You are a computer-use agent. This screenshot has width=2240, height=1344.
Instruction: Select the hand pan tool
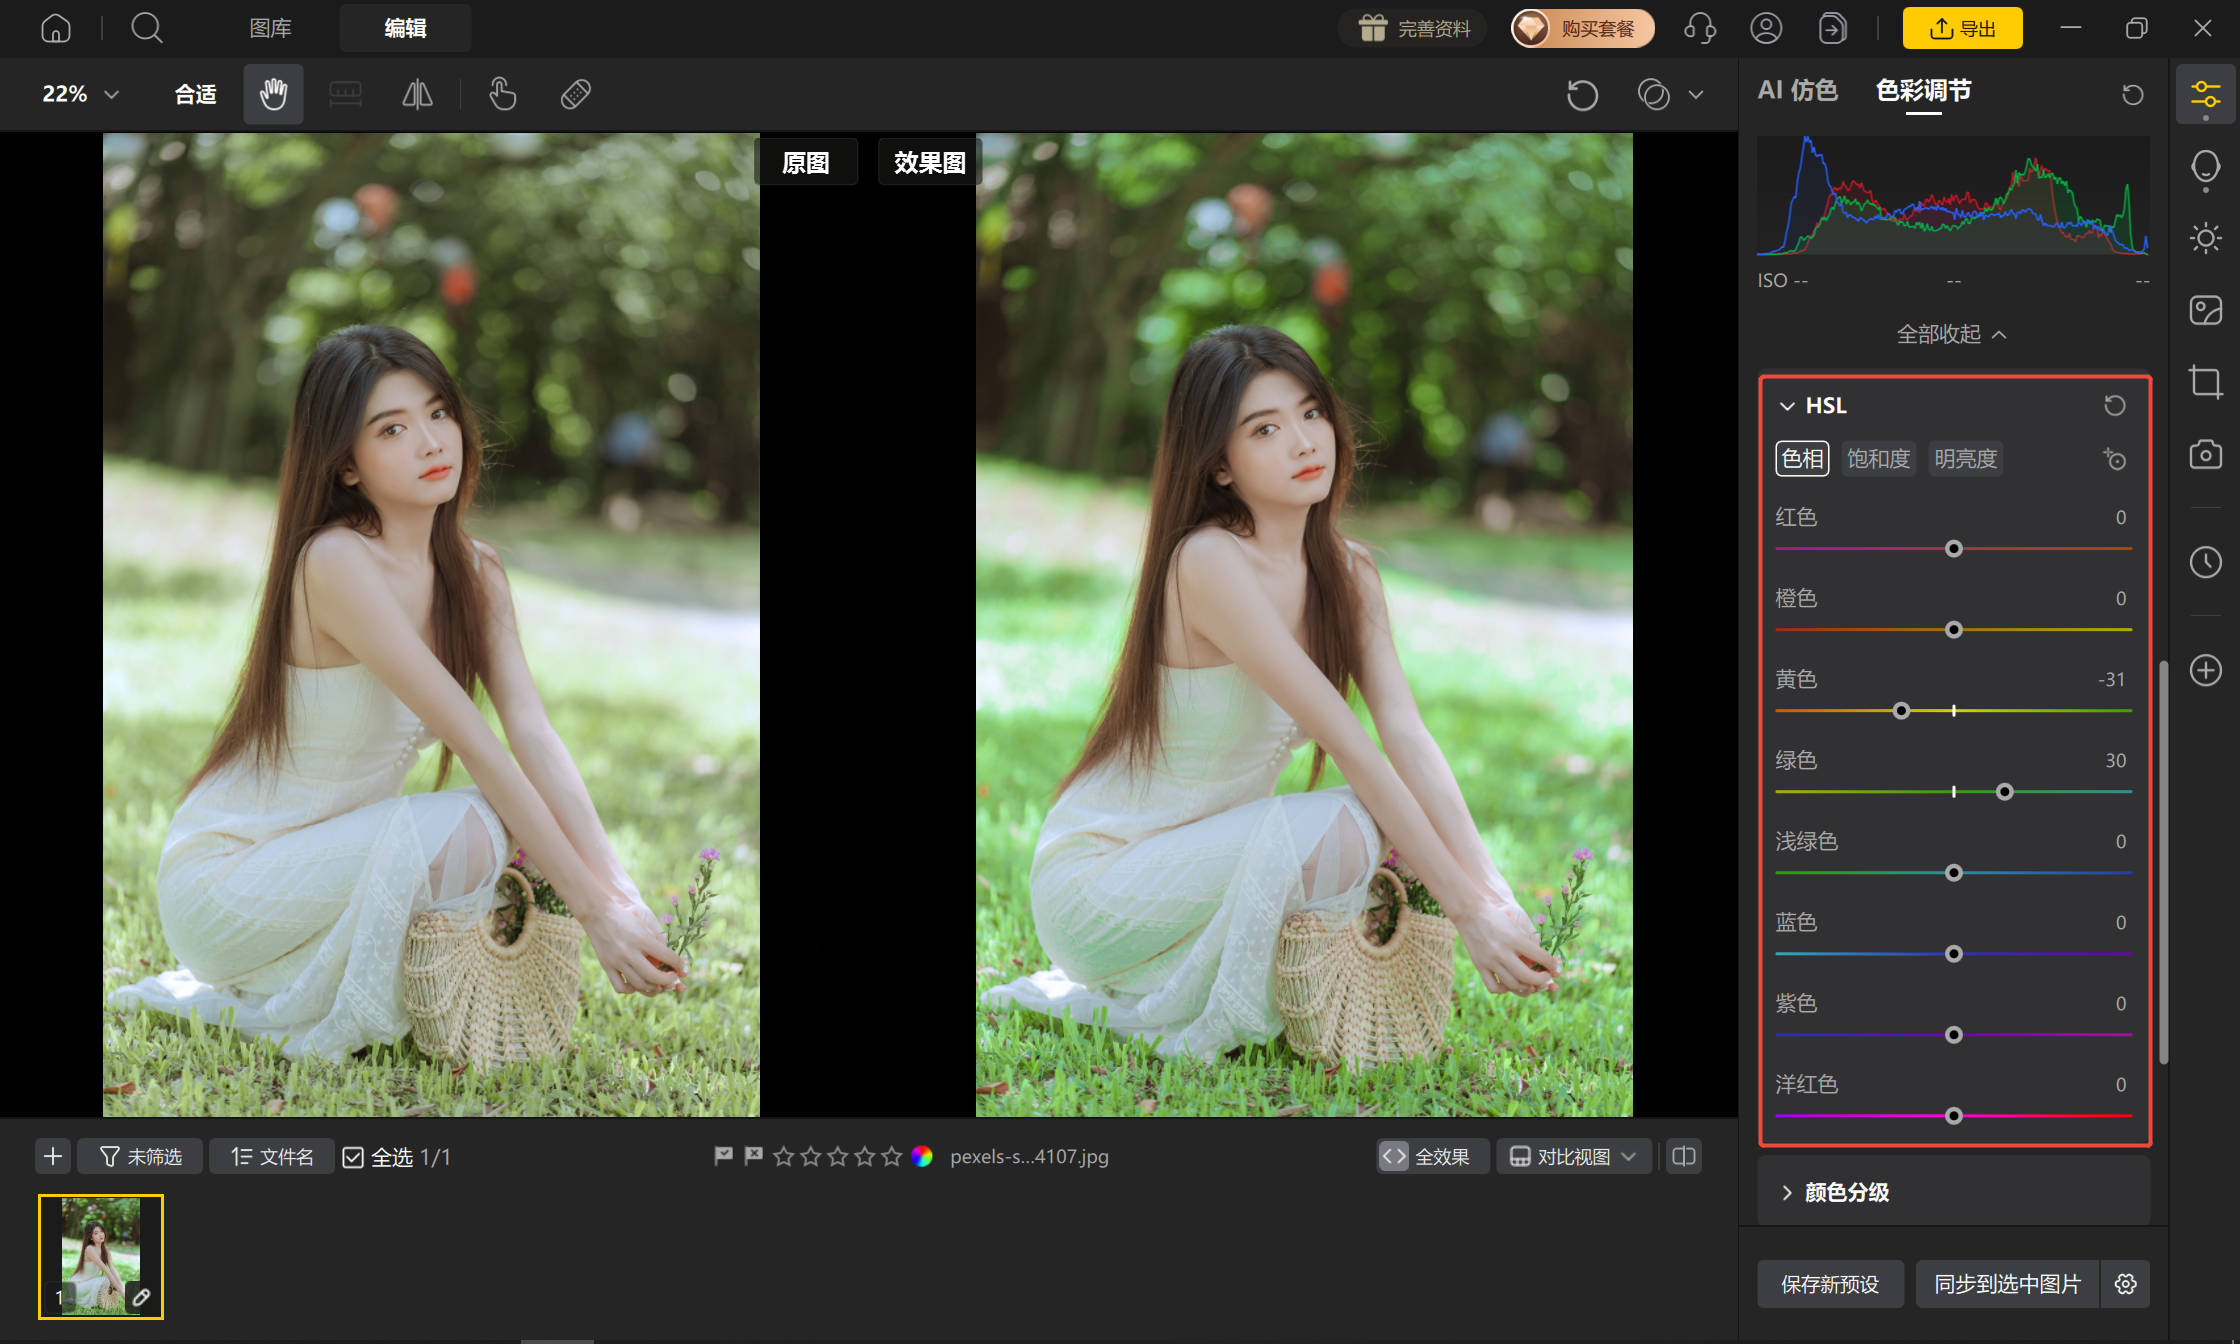tap(273, 94)
